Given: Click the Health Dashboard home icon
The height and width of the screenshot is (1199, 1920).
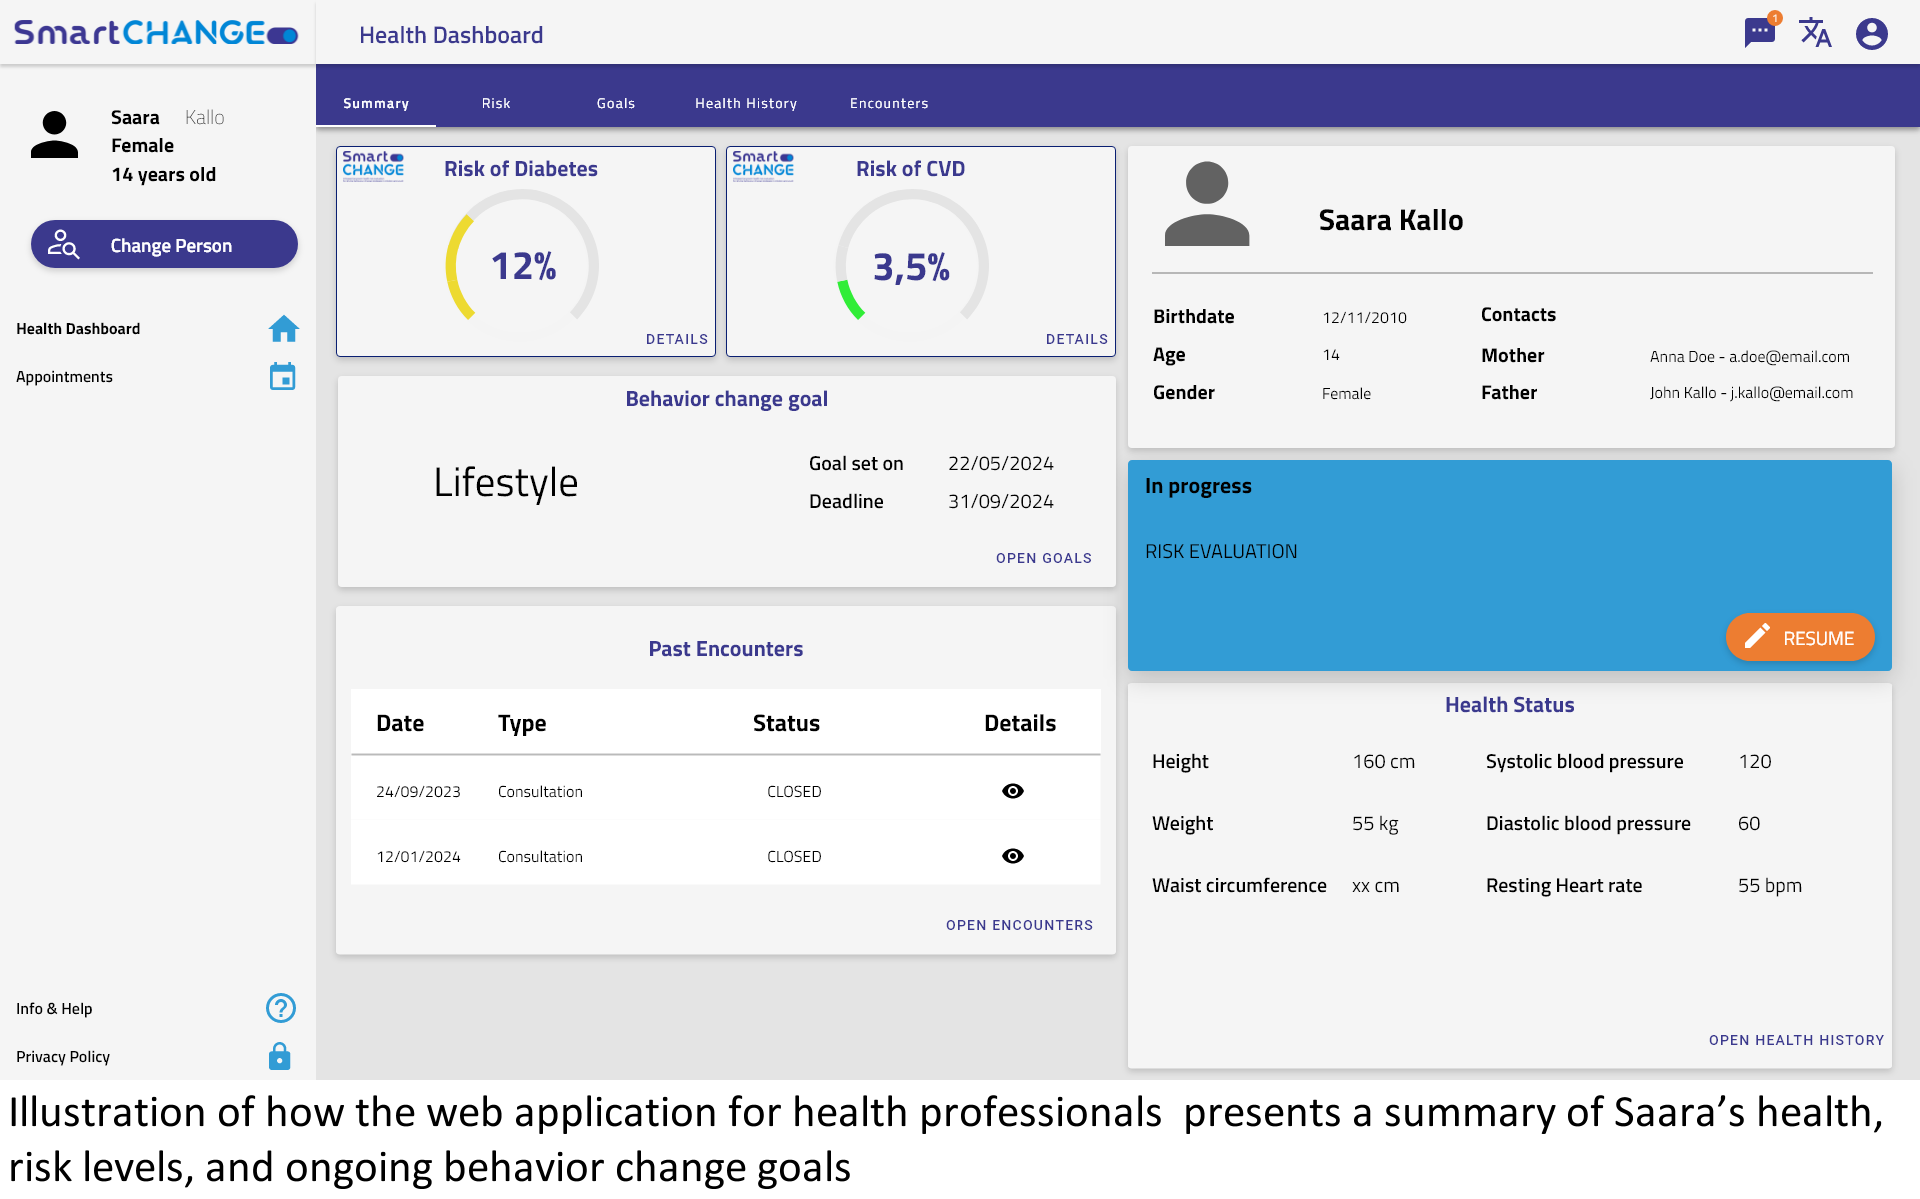Looking at the screenshot, I should click(x=283, y=329).
